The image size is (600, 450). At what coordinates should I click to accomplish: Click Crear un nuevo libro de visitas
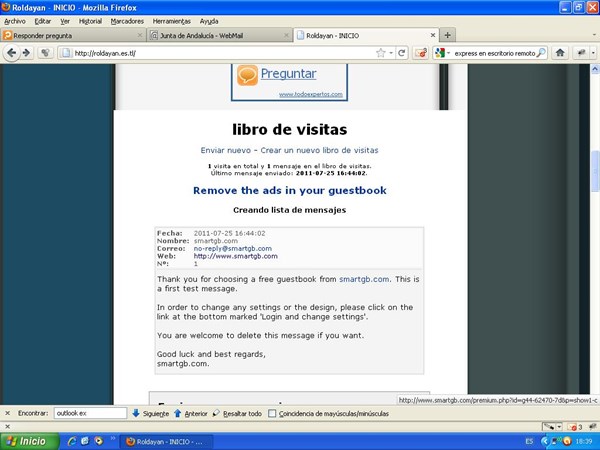(320, 150)
